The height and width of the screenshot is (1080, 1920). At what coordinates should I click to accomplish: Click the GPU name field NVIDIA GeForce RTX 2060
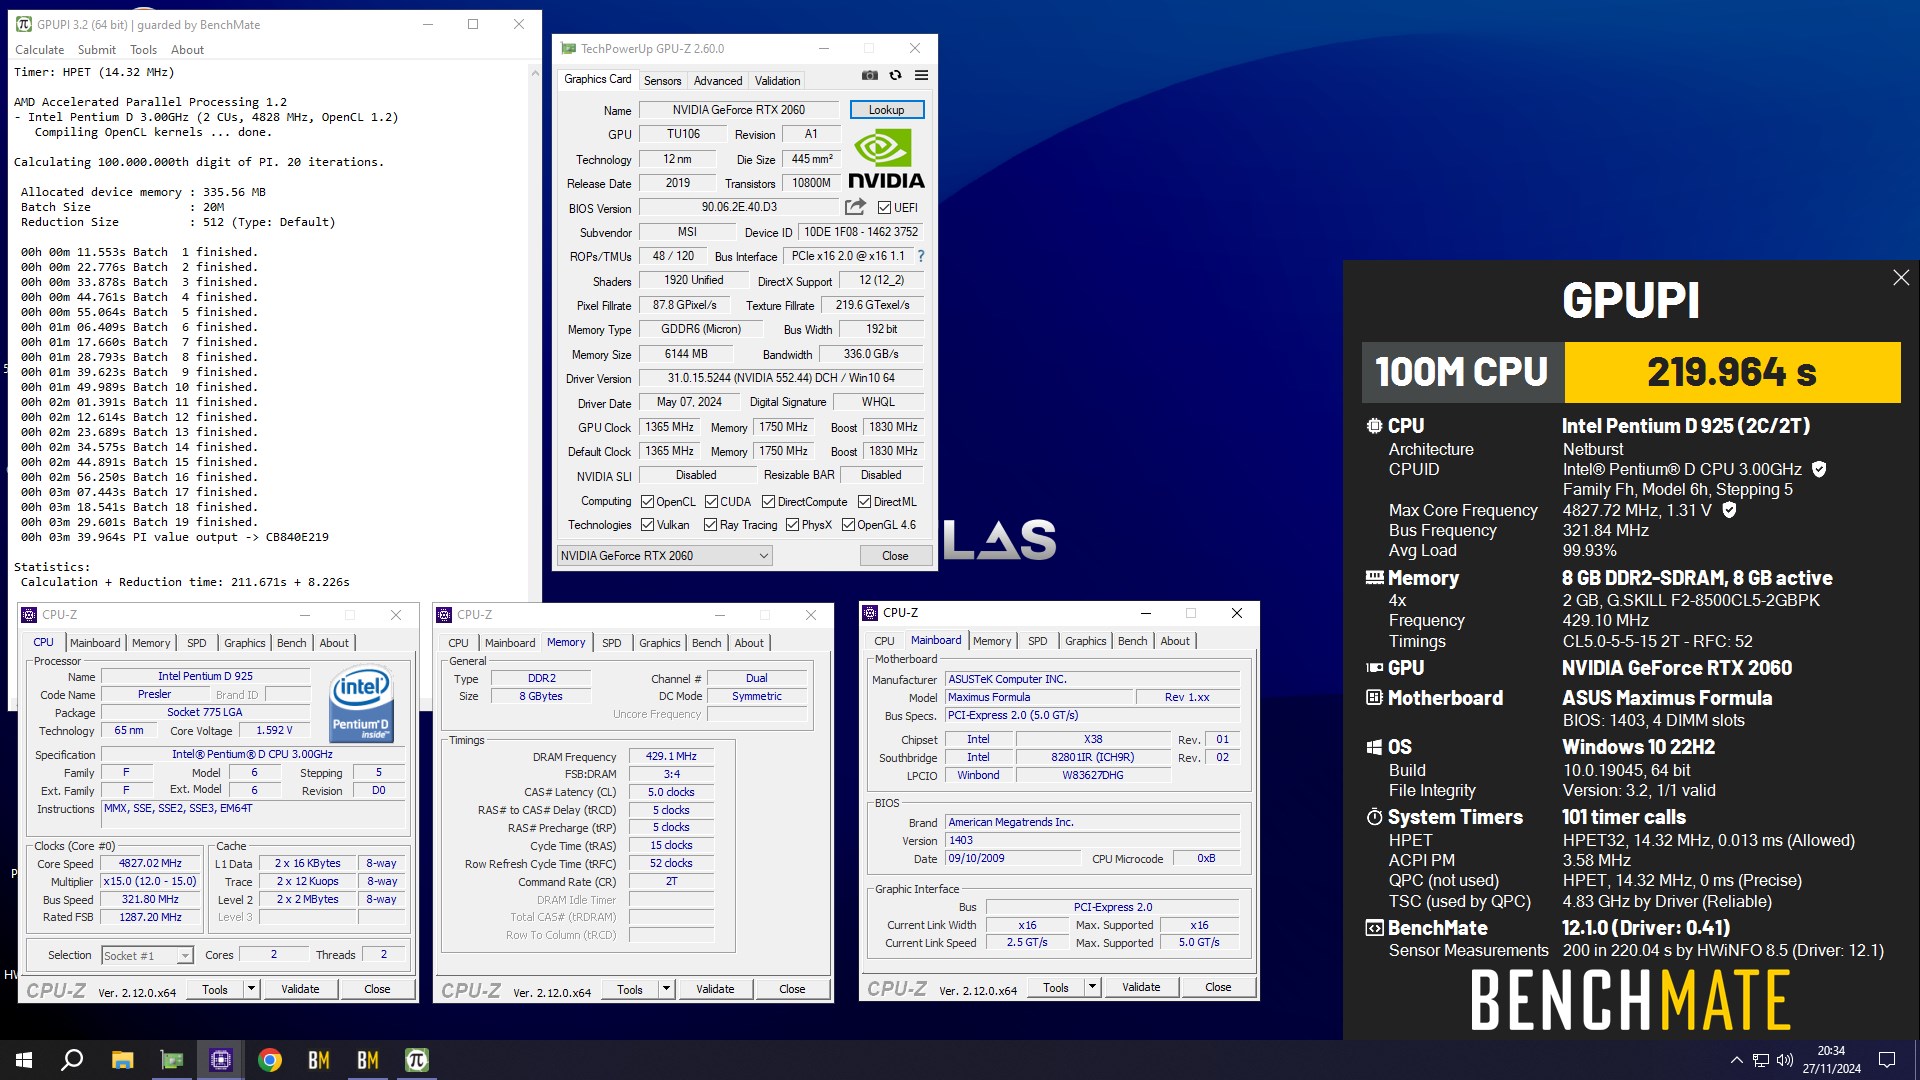tap(739, 110)
